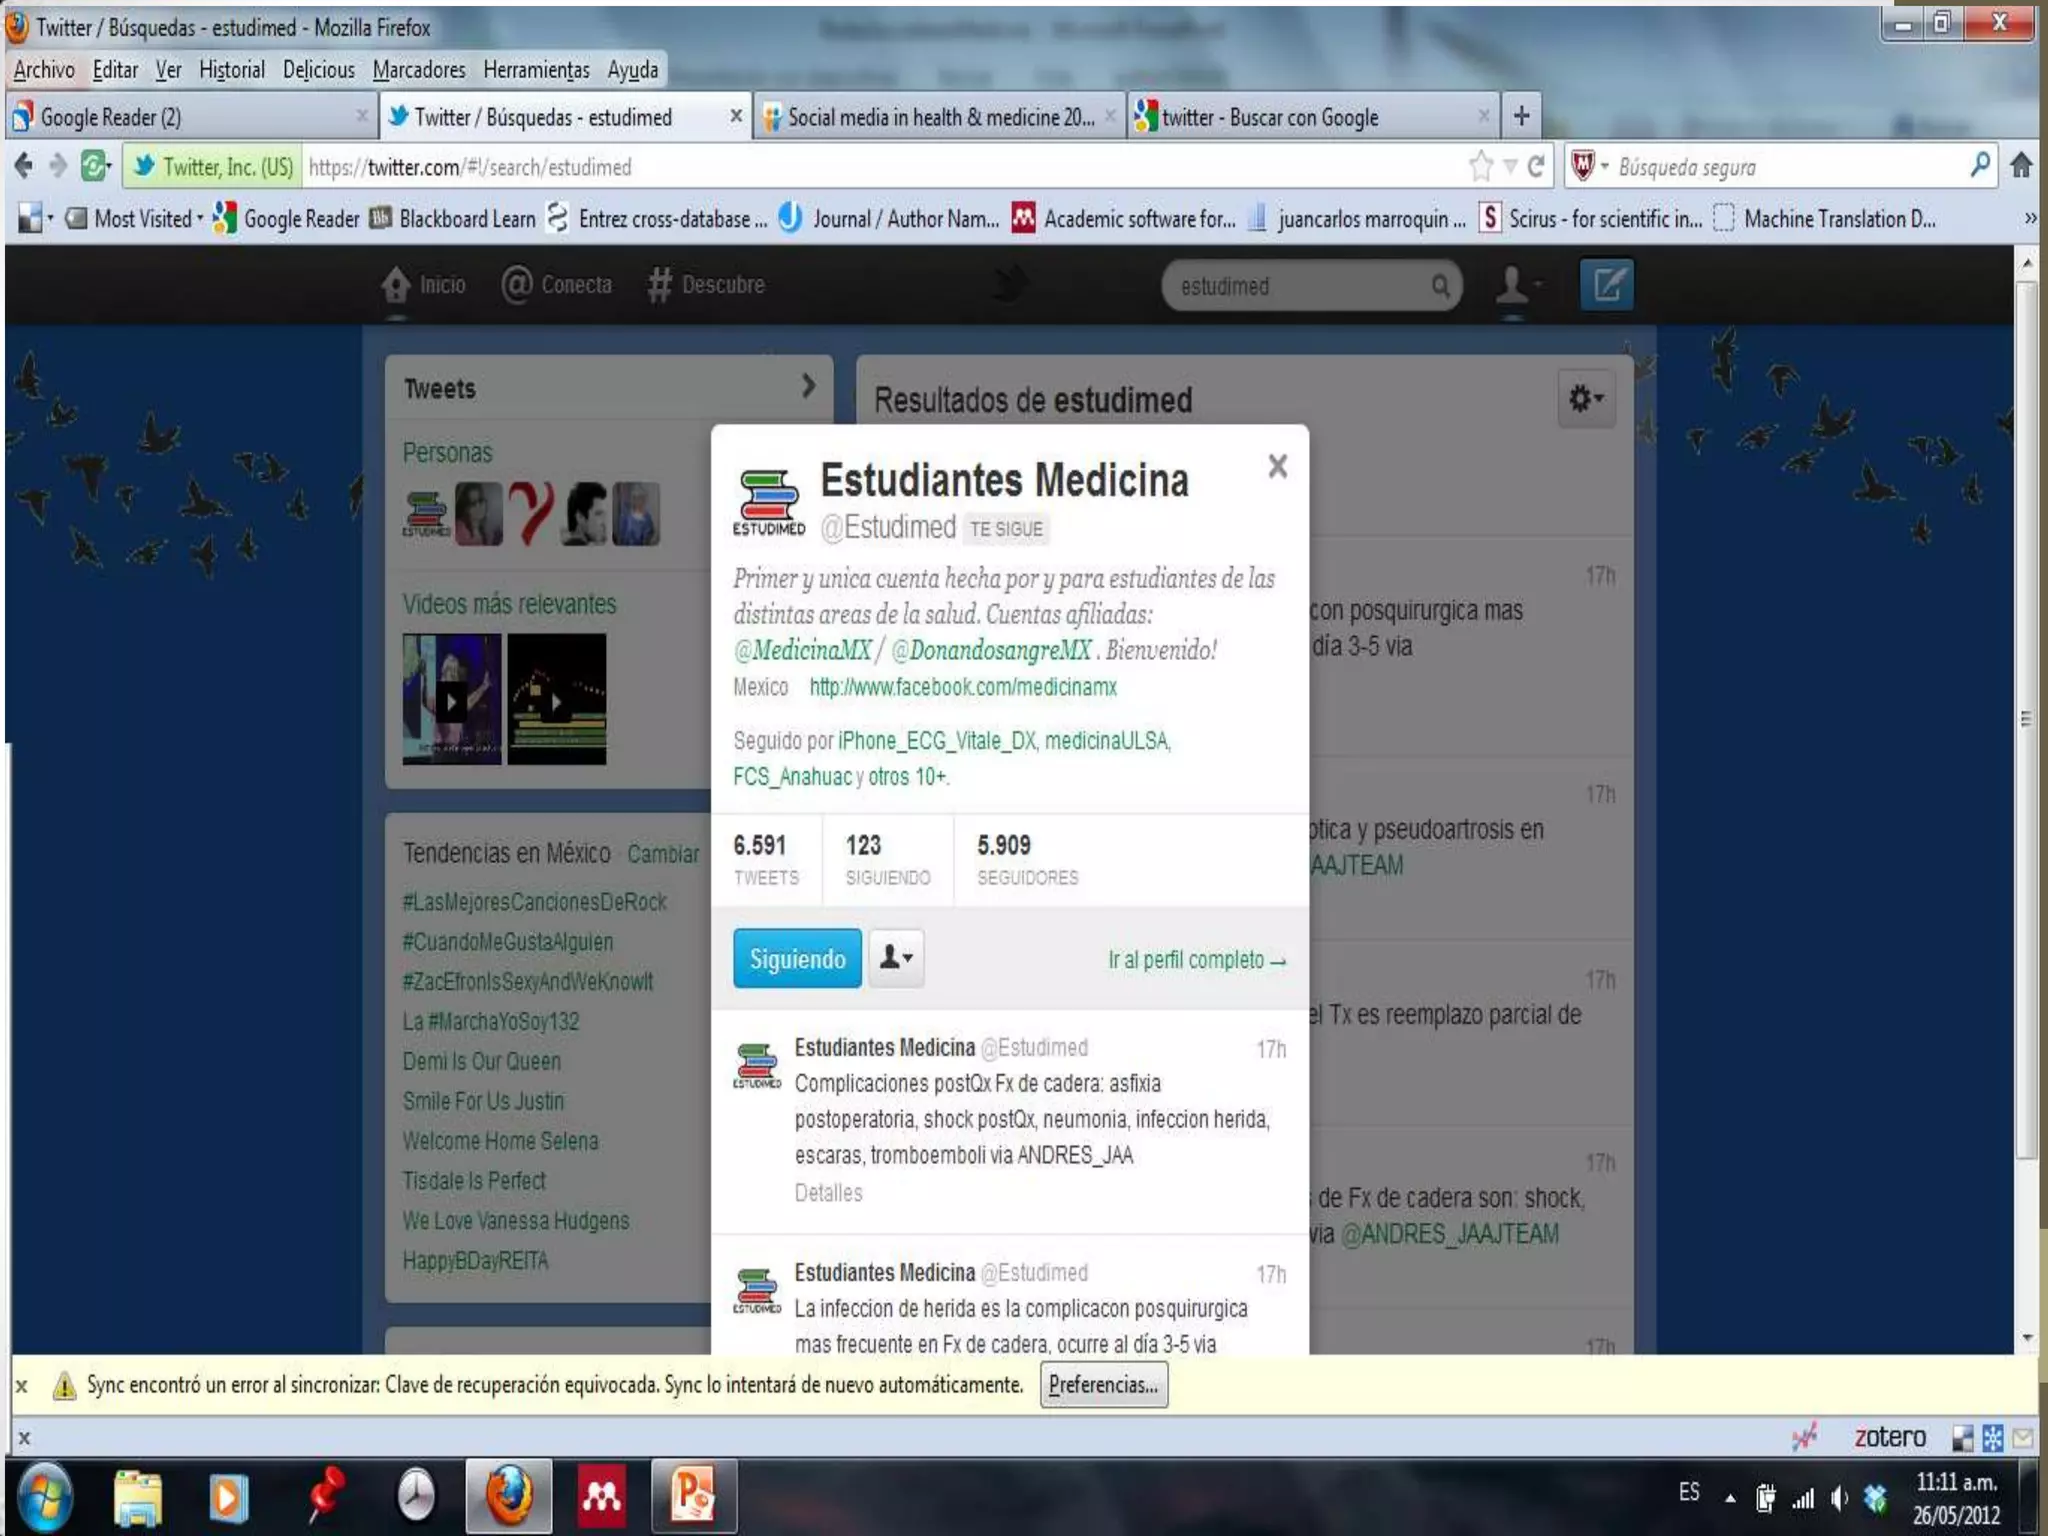
Task: Bookmark page with the star icon
Action: [1481, 166]
